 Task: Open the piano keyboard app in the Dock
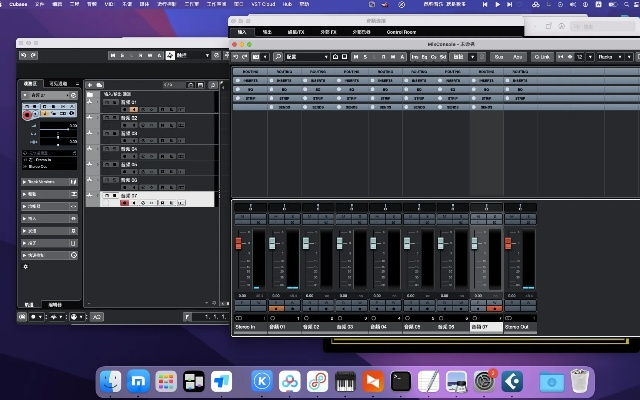click(345, 381)
